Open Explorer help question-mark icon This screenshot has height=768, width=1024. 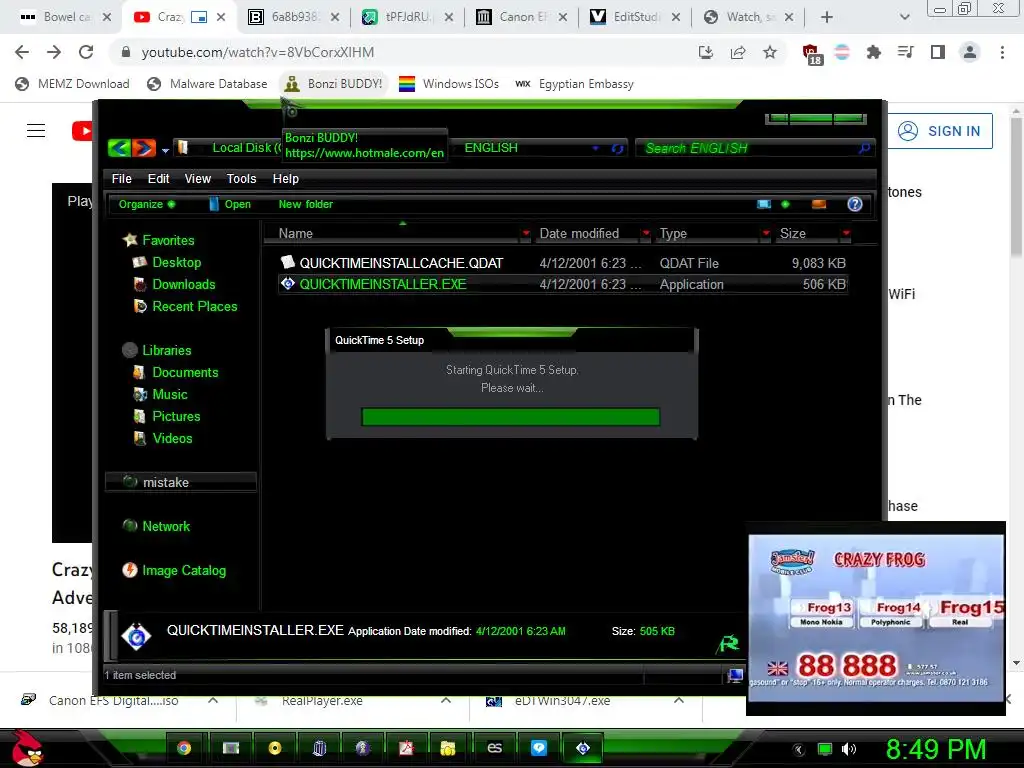(855, 204)
